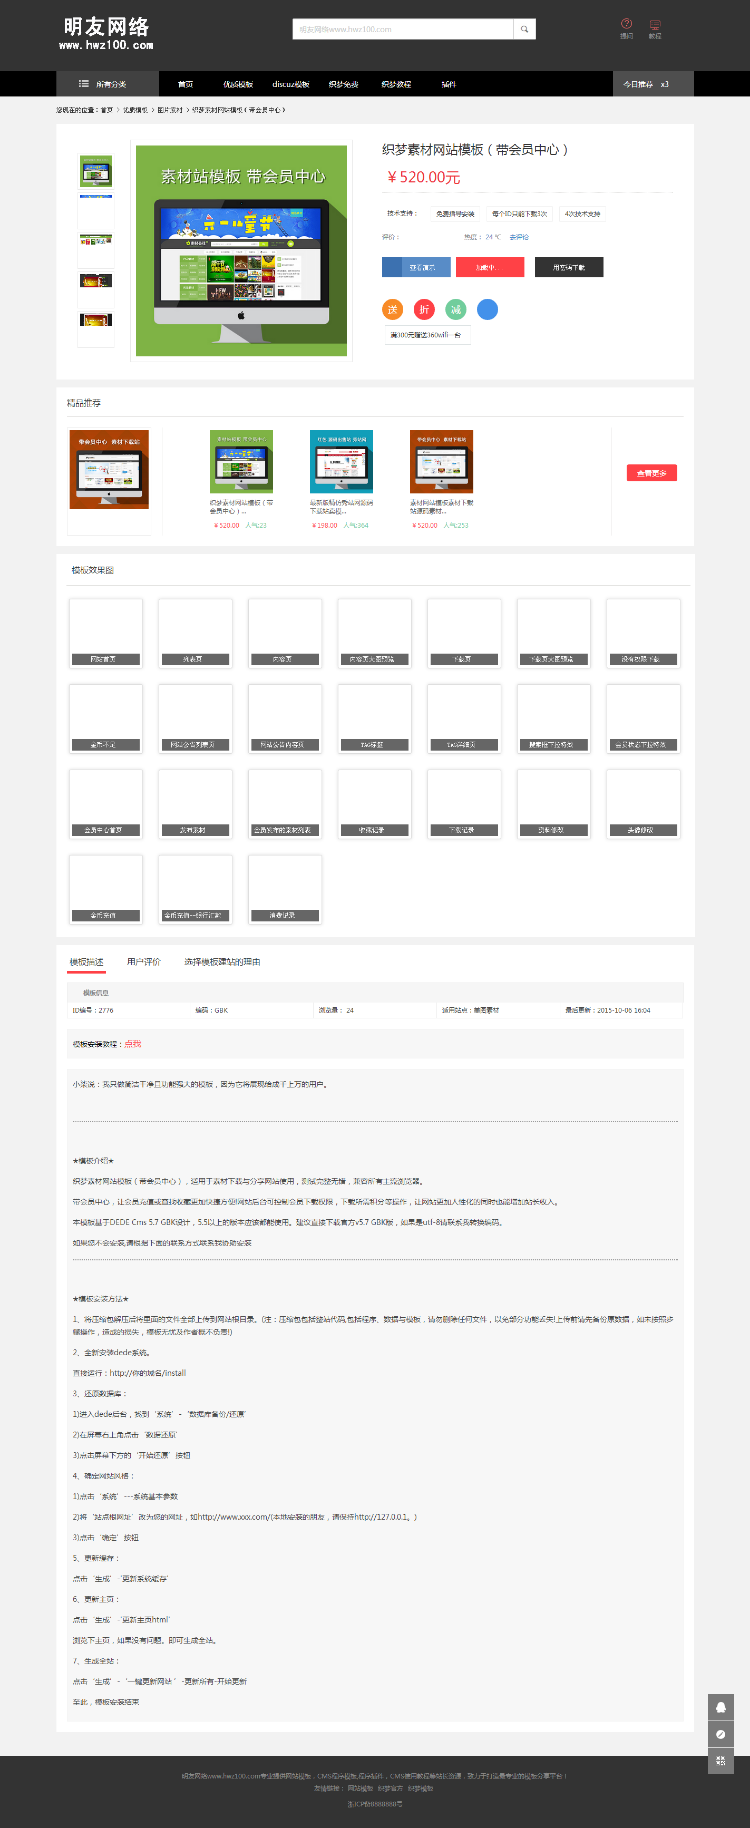The height and width of the screenshot is (1828, 750).
Task: Click the QQ penguin floating sidebar icon
Action: [x=721, y=1707]
